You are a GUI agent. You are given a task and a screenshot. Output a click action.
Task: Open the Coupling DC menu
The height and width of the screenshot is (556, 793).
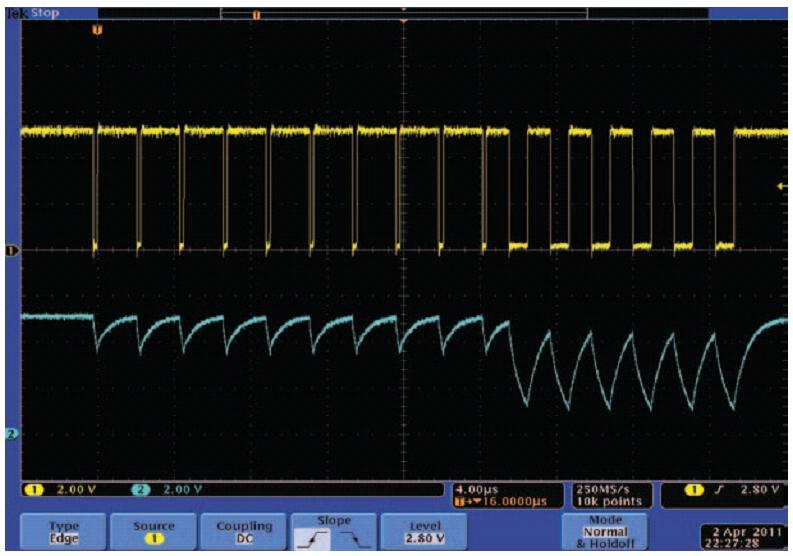click(x=243, y=530)
